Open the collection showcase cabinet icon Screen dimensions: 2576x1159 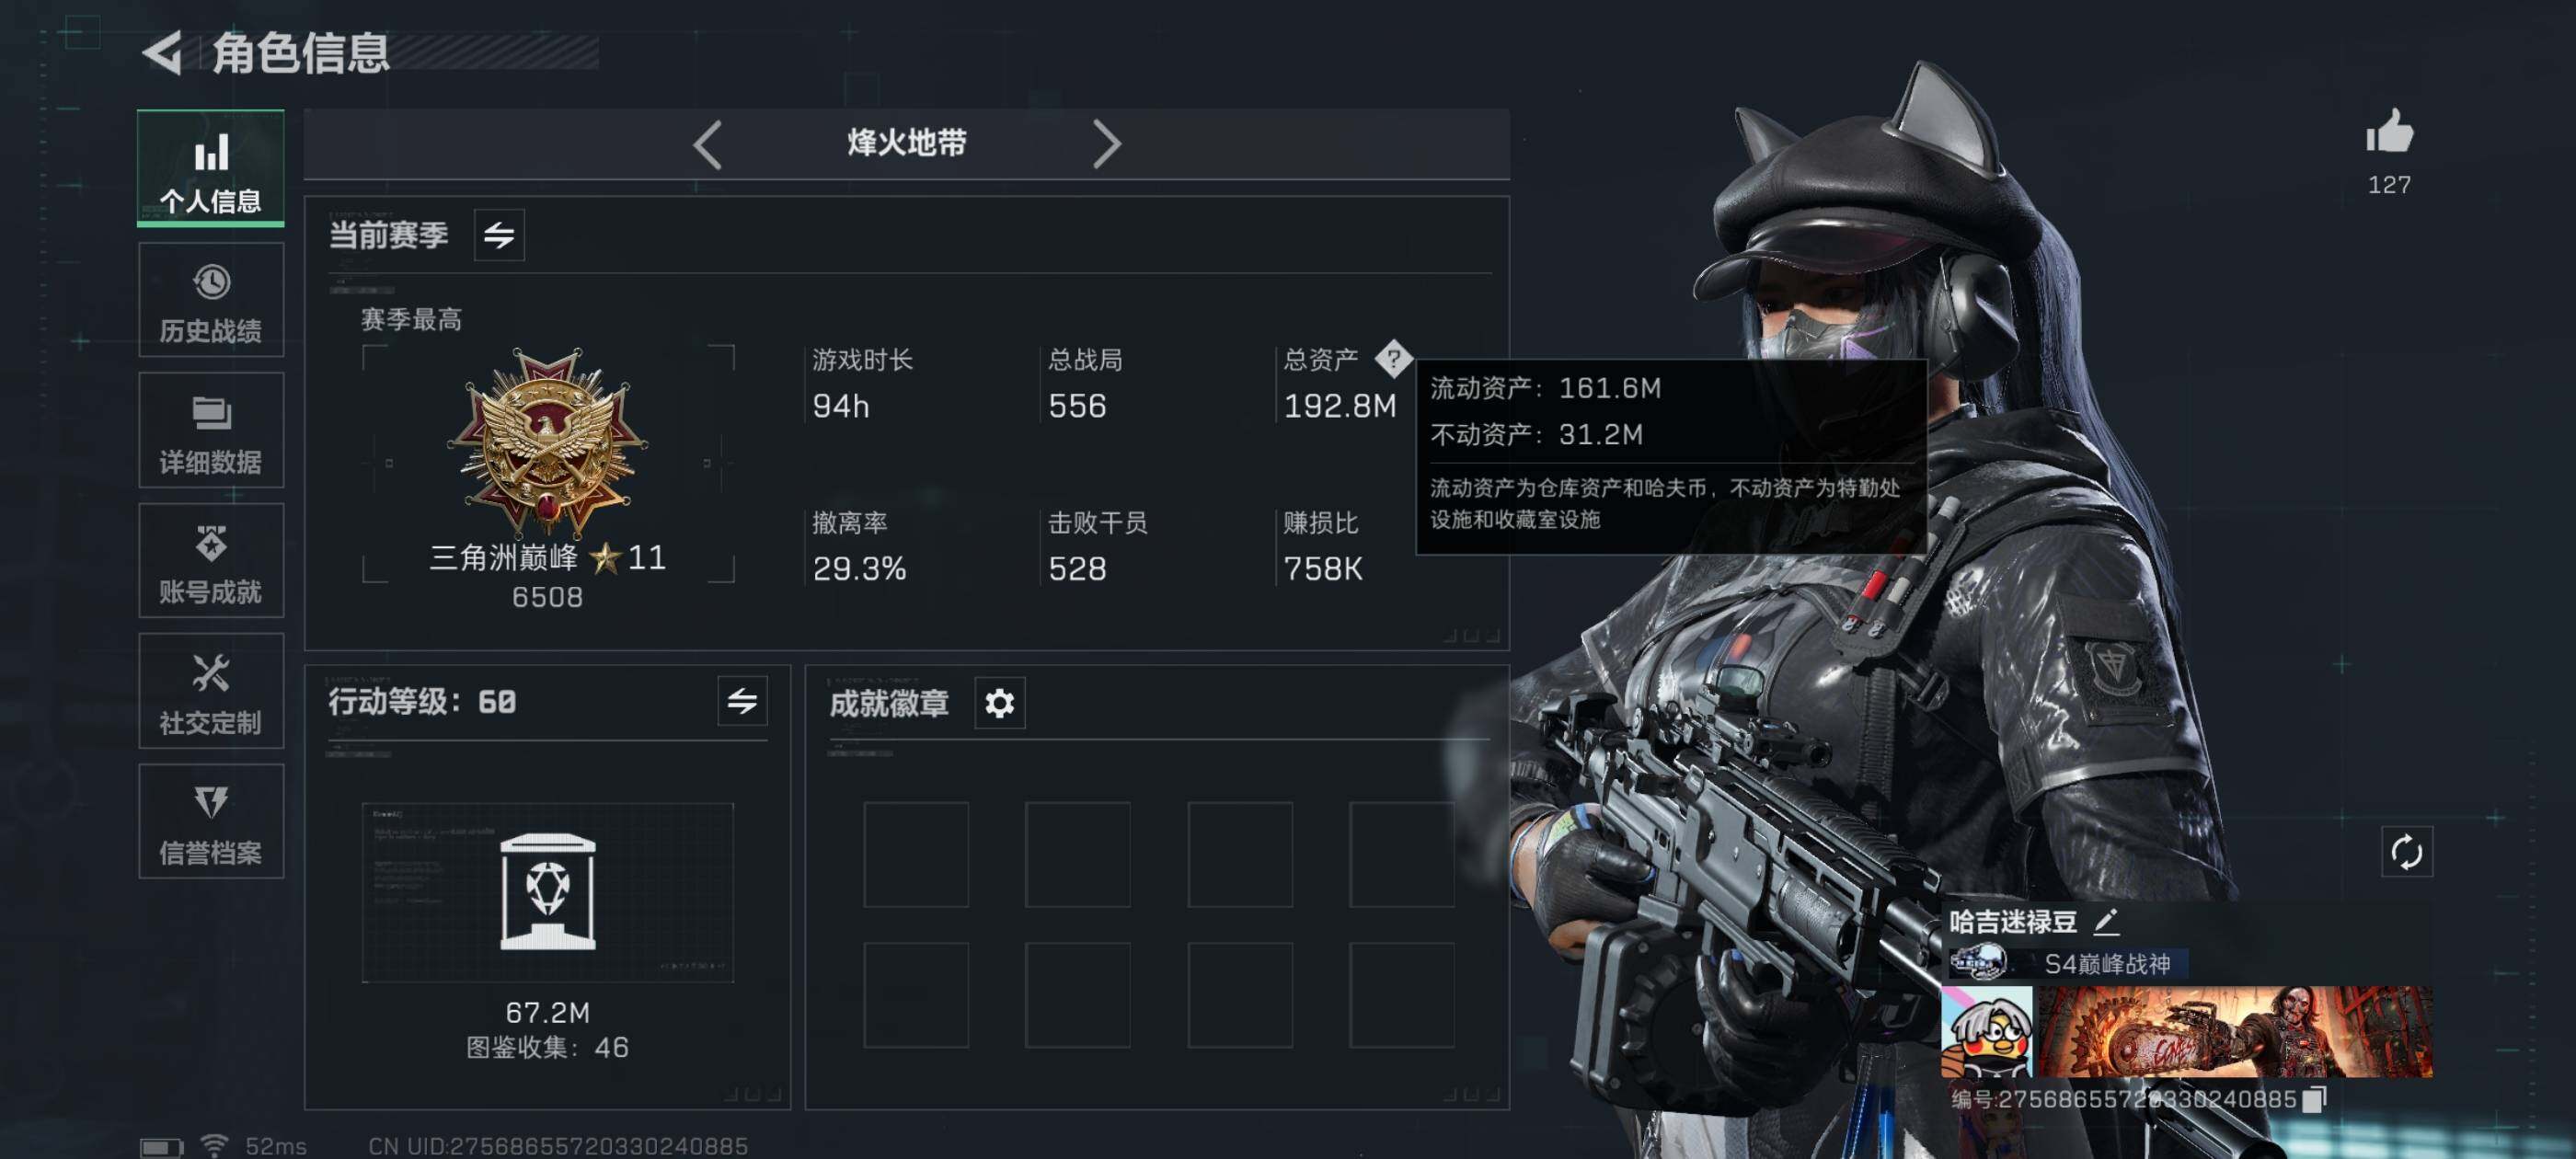[x=547, y=890]
